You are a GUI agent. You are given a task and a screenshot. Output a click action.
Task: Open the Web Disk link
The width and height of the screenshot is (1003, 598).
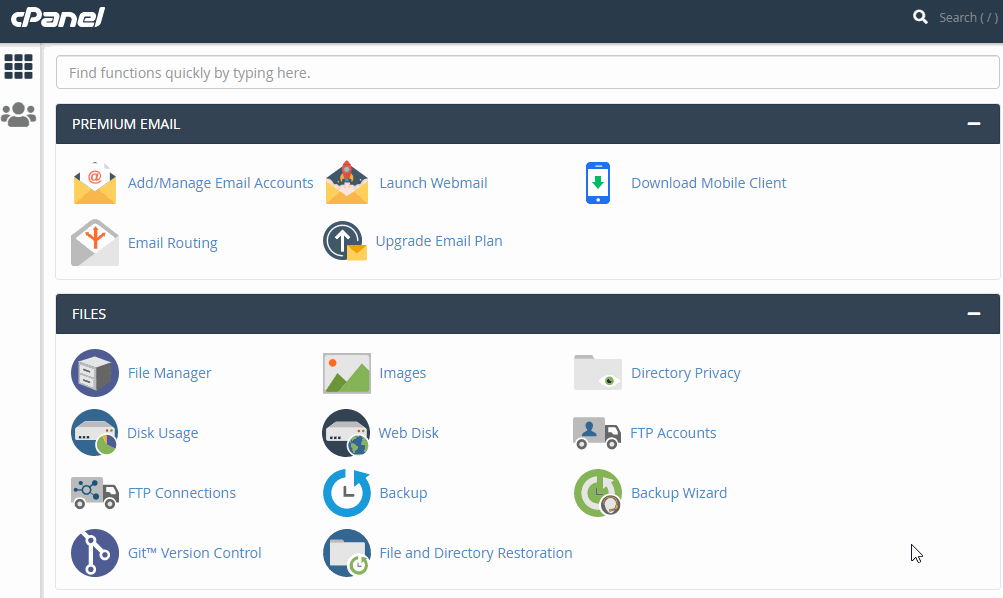click(x=408, y=433)
